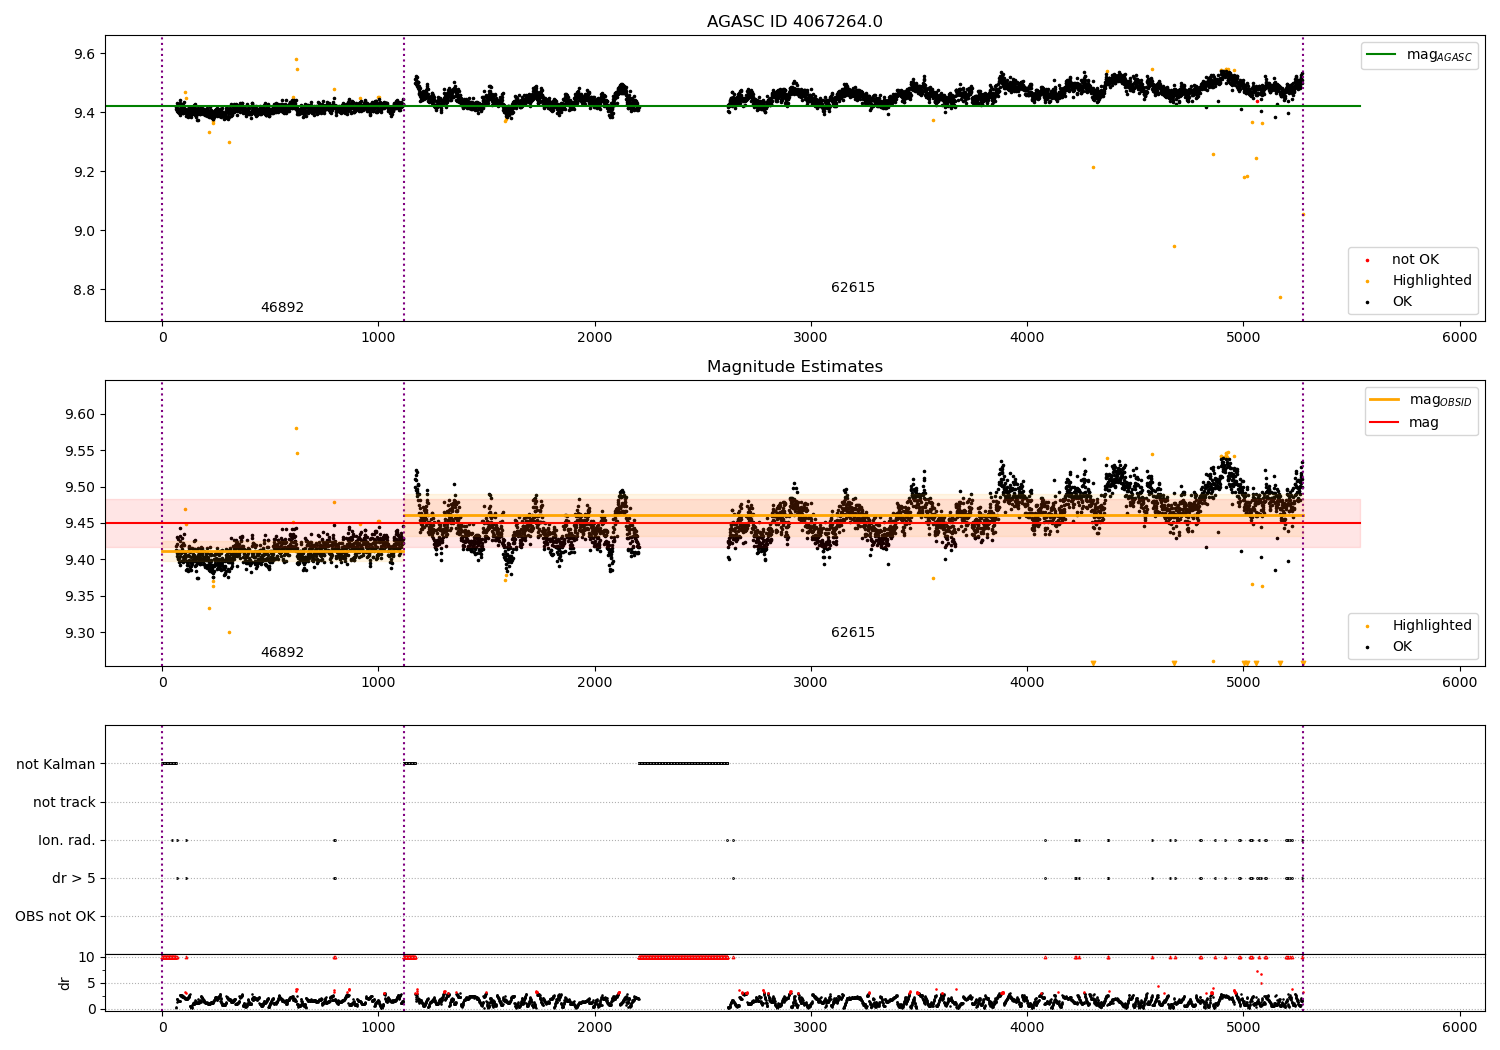Click the 'not Kalman' y-axis label
Screen dimensions: 1500x1050
click(x=56, y=765)
